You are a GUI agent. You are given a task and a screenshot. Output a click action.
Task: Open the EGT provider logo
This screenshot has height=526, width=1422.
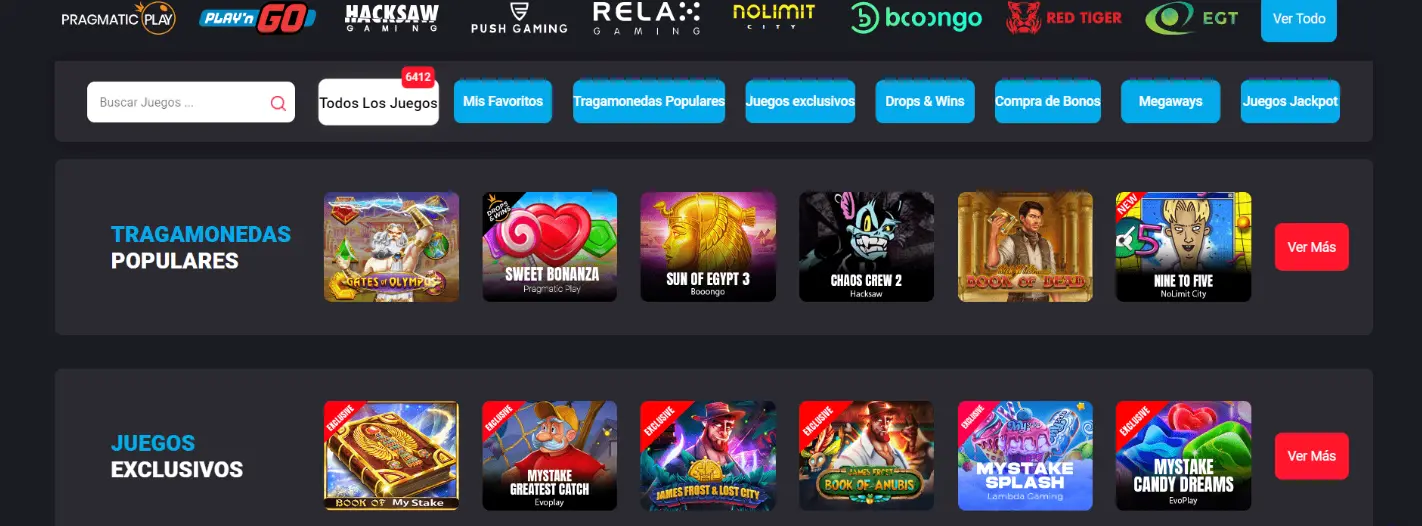pos(1192,18)
